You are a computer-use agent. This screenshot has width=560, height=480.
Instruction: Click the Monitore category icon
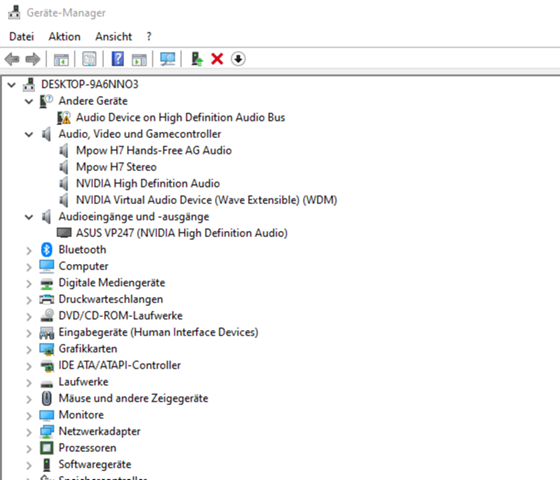(46, 415)
